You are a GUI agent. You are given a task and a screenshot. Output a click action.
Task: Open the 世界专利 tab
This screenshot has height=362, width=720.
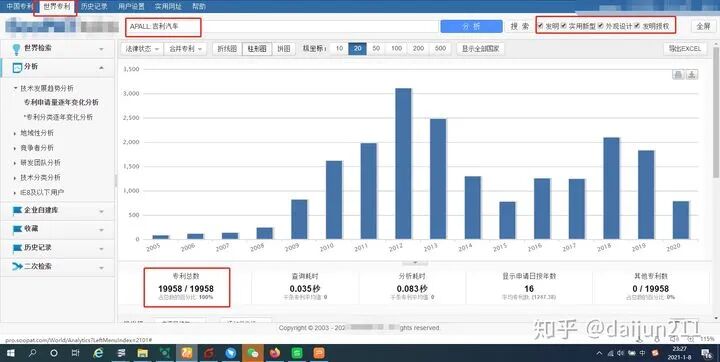pos(57,6)
